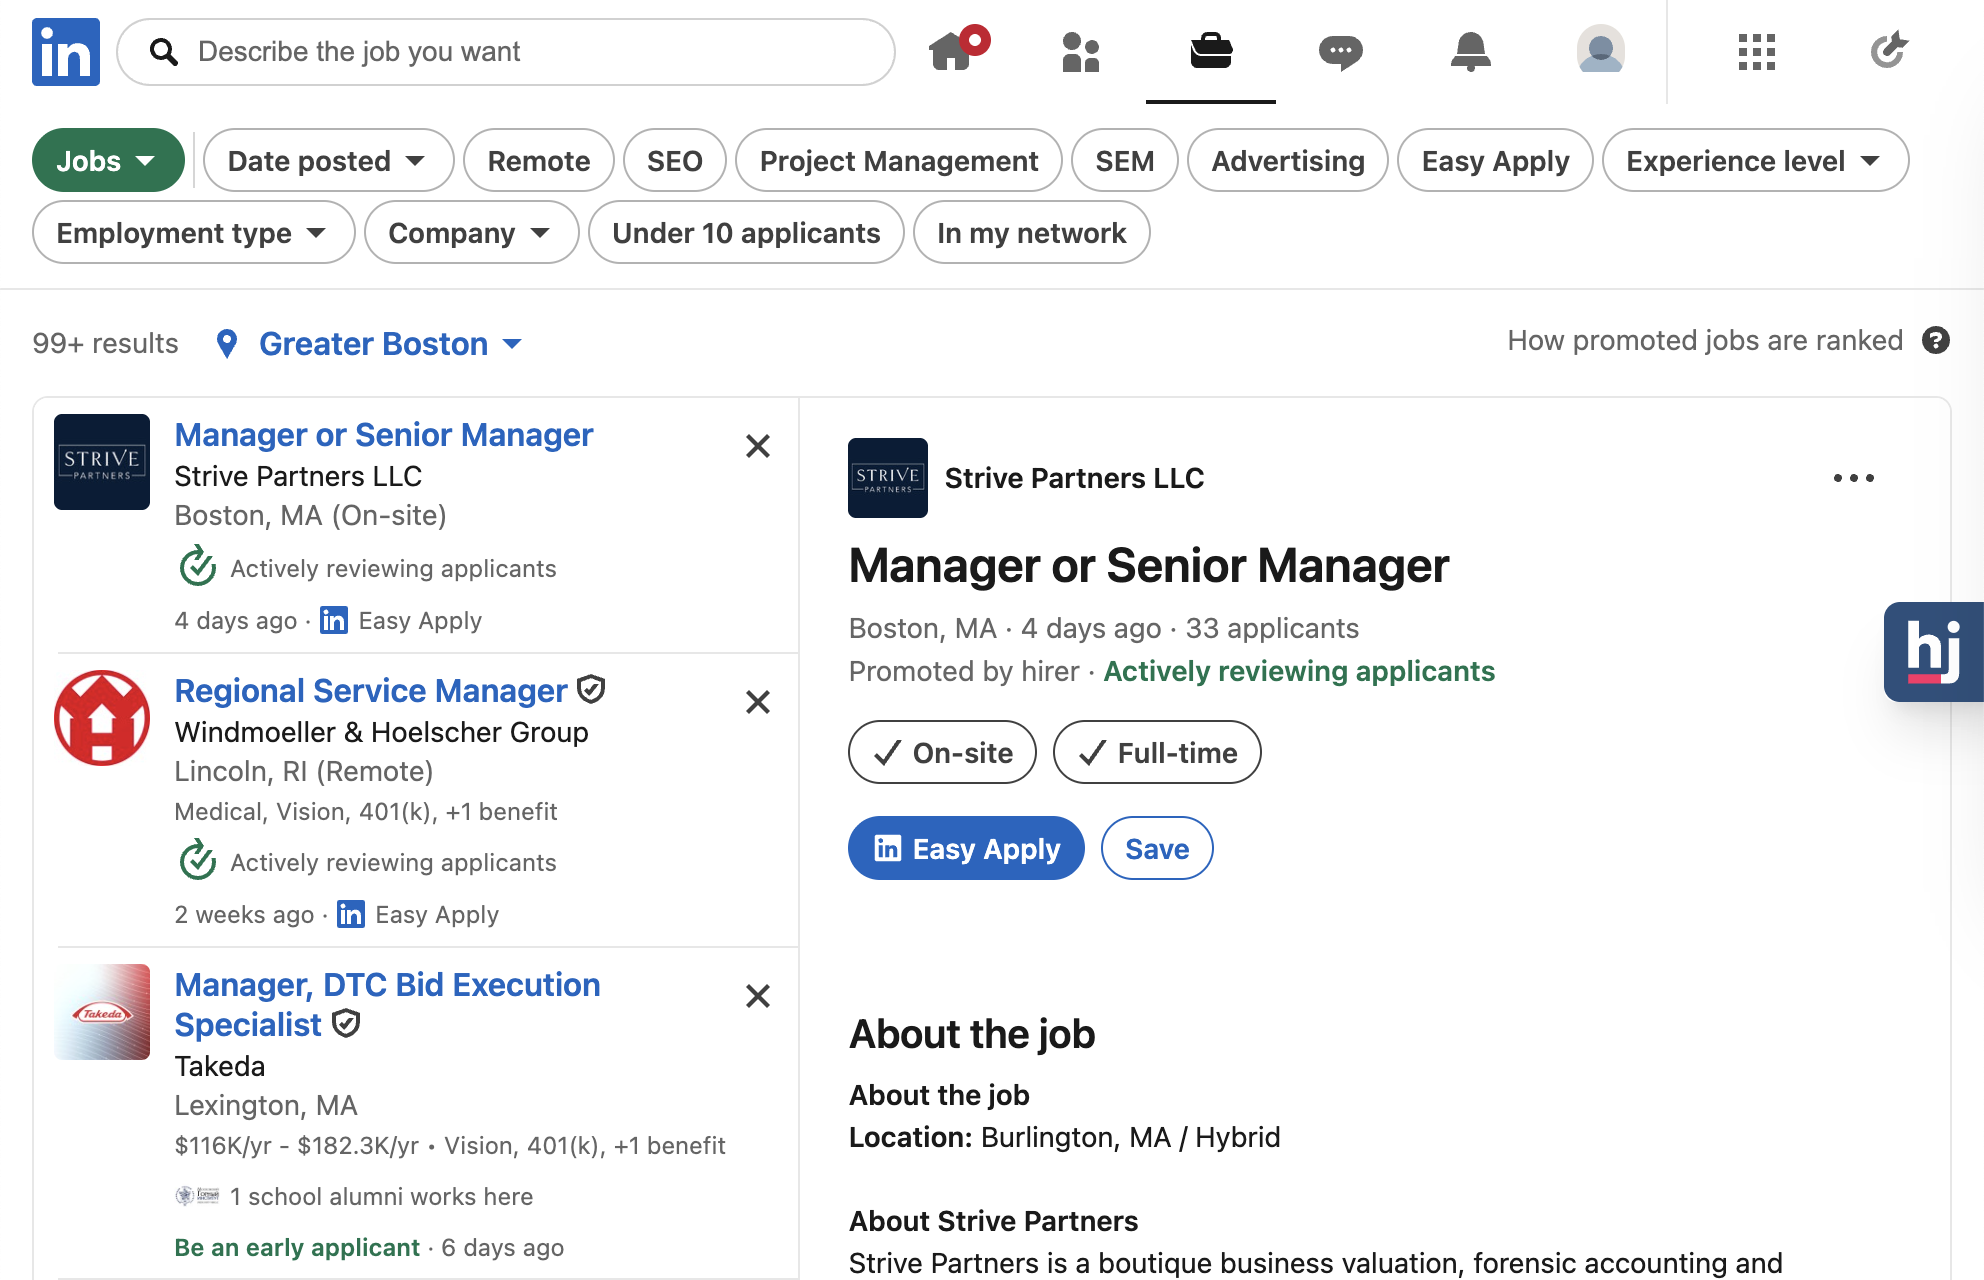
Task: Click 'Be an early applicant' text
Action: tap(297, 1247)
